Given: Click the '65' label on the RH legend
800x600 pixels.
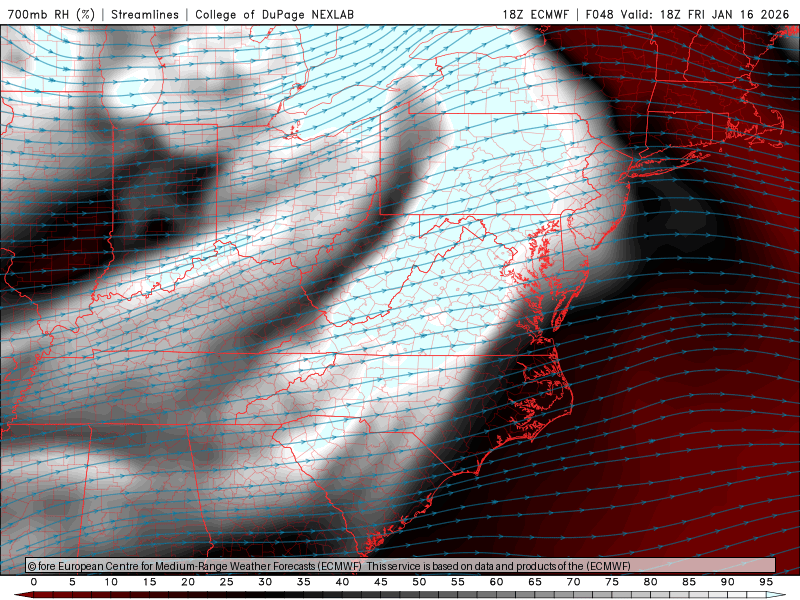Looking at the screenshot, I should (535, 582).
